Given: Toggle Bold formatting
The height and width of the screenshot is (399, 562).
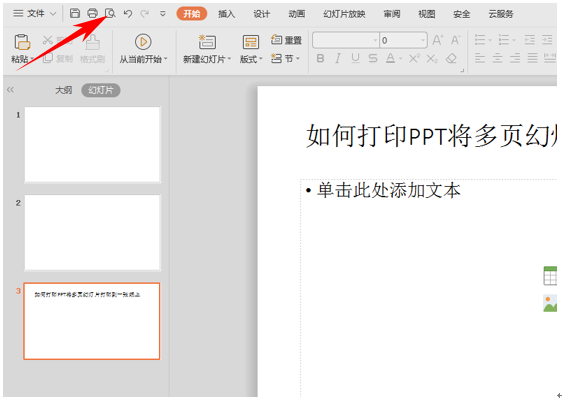Looking at the screenshot, I should (x=320, y=58).
